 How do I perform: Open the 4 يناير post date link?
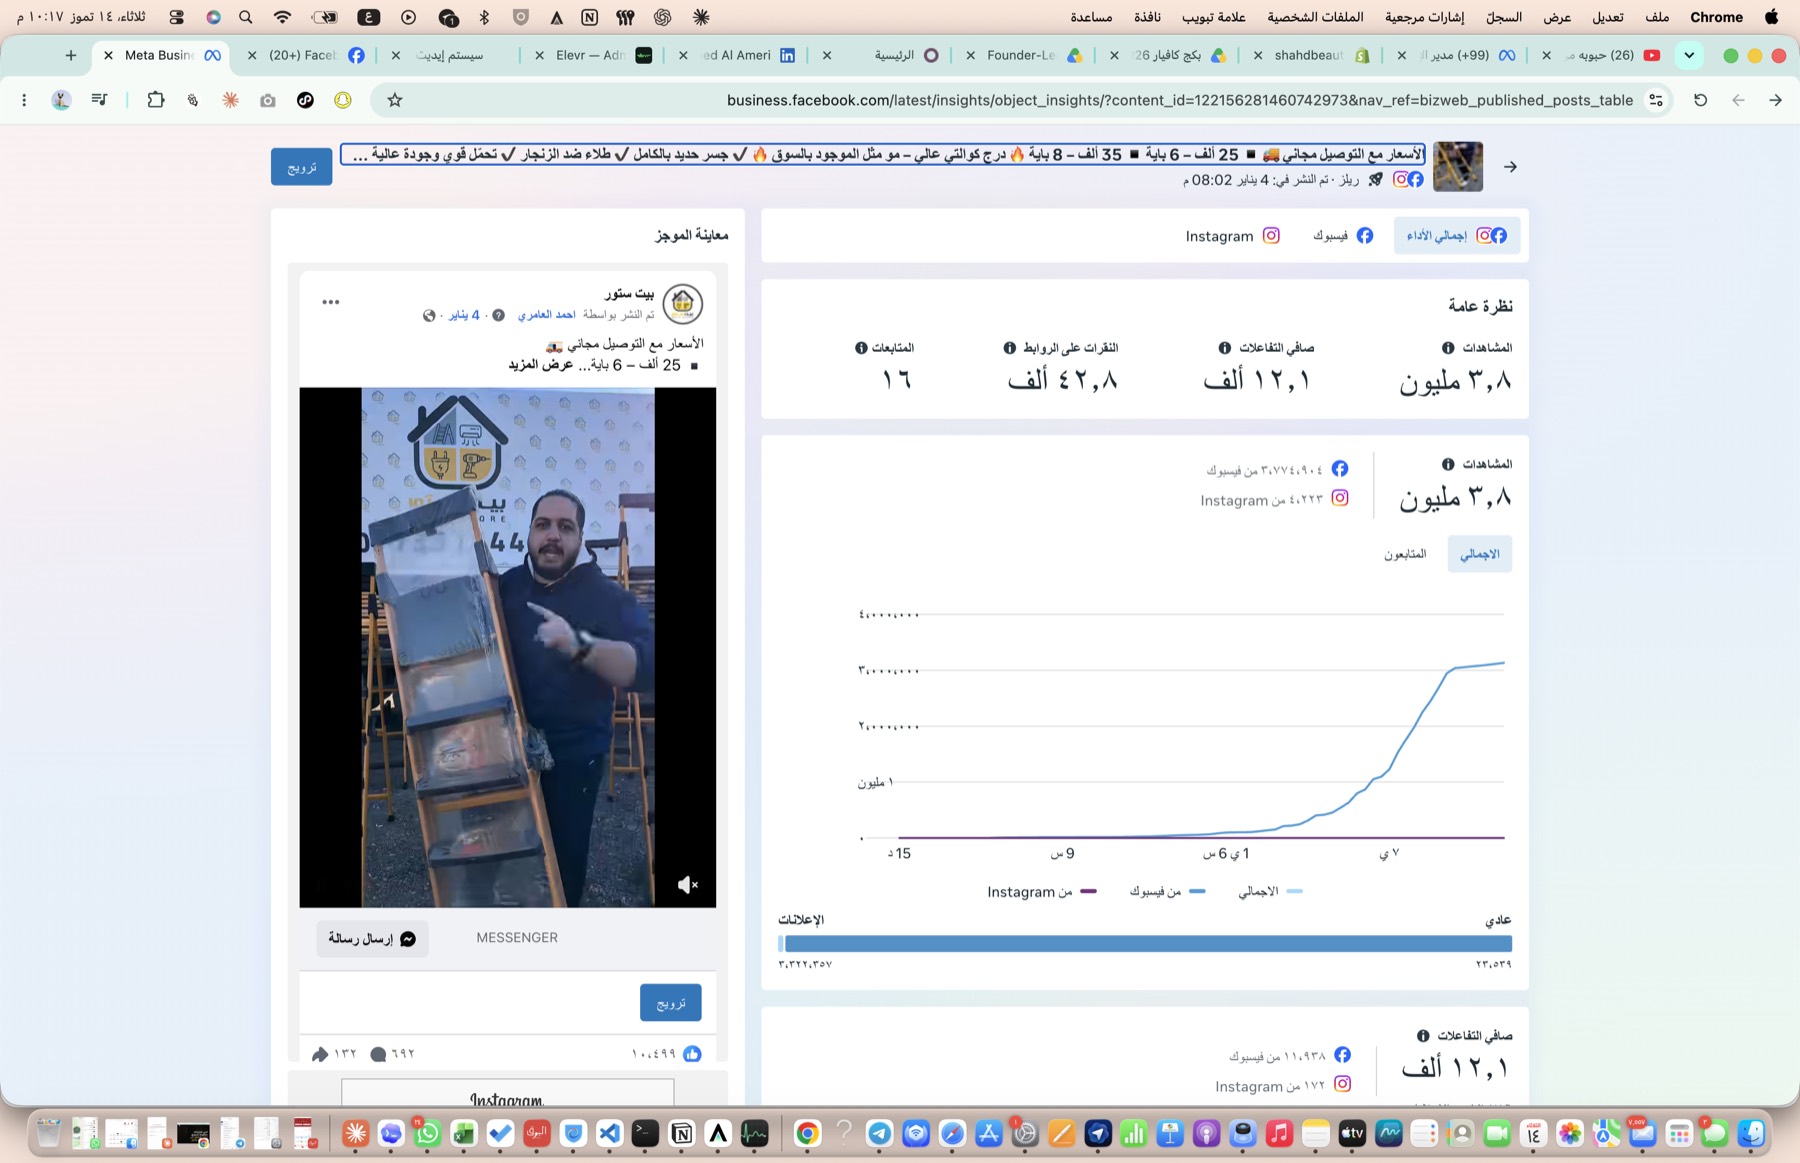464,315
